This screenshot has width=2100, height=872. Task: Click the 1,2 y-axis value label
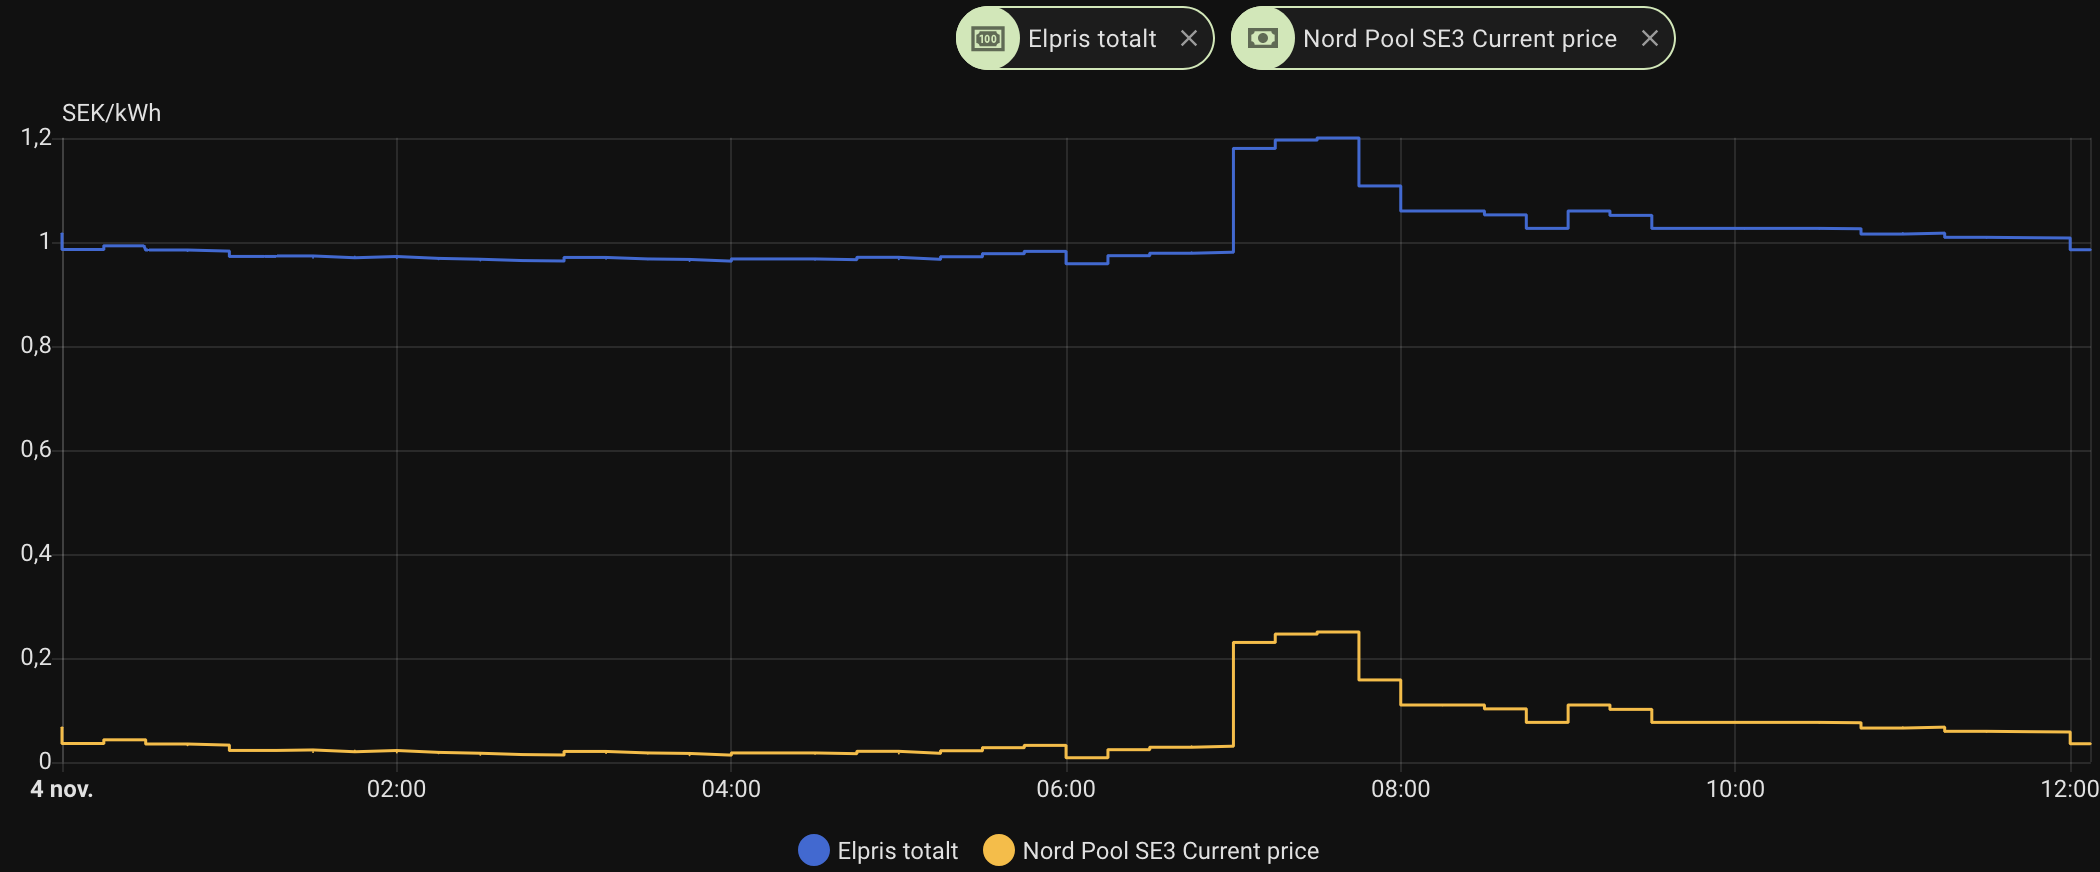pyautogui.click(x=36, y=138)
